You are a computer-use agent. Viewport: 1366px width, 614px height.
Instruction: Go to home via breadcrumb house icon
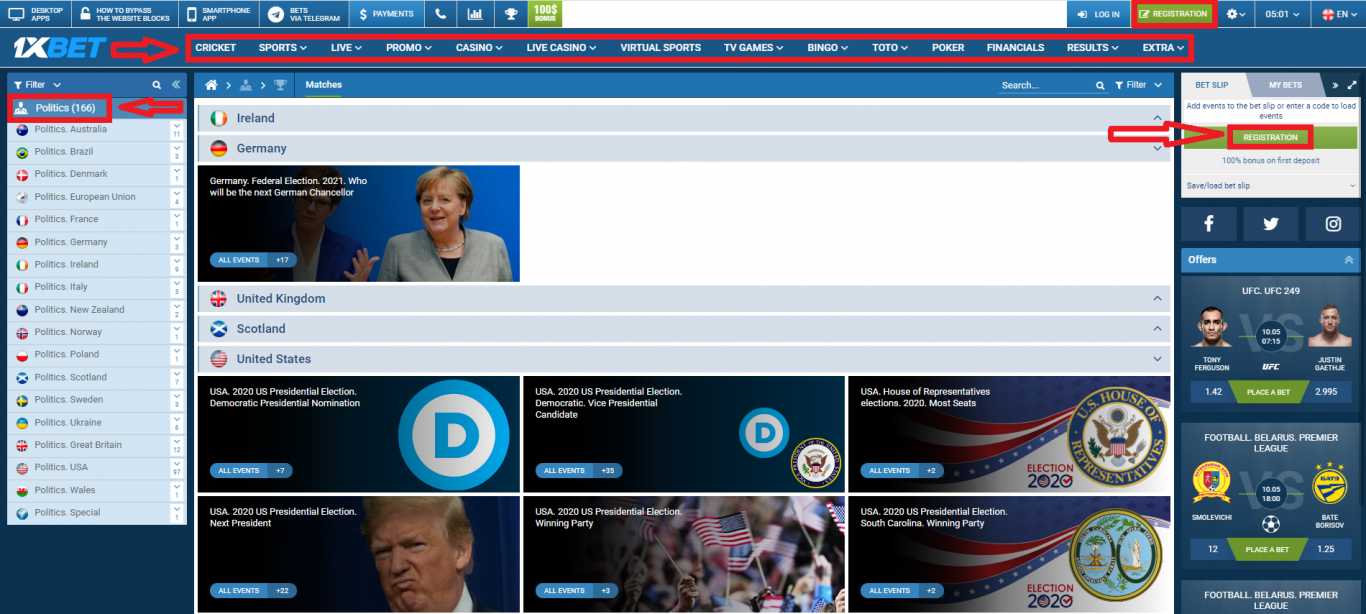coord(211,85)
